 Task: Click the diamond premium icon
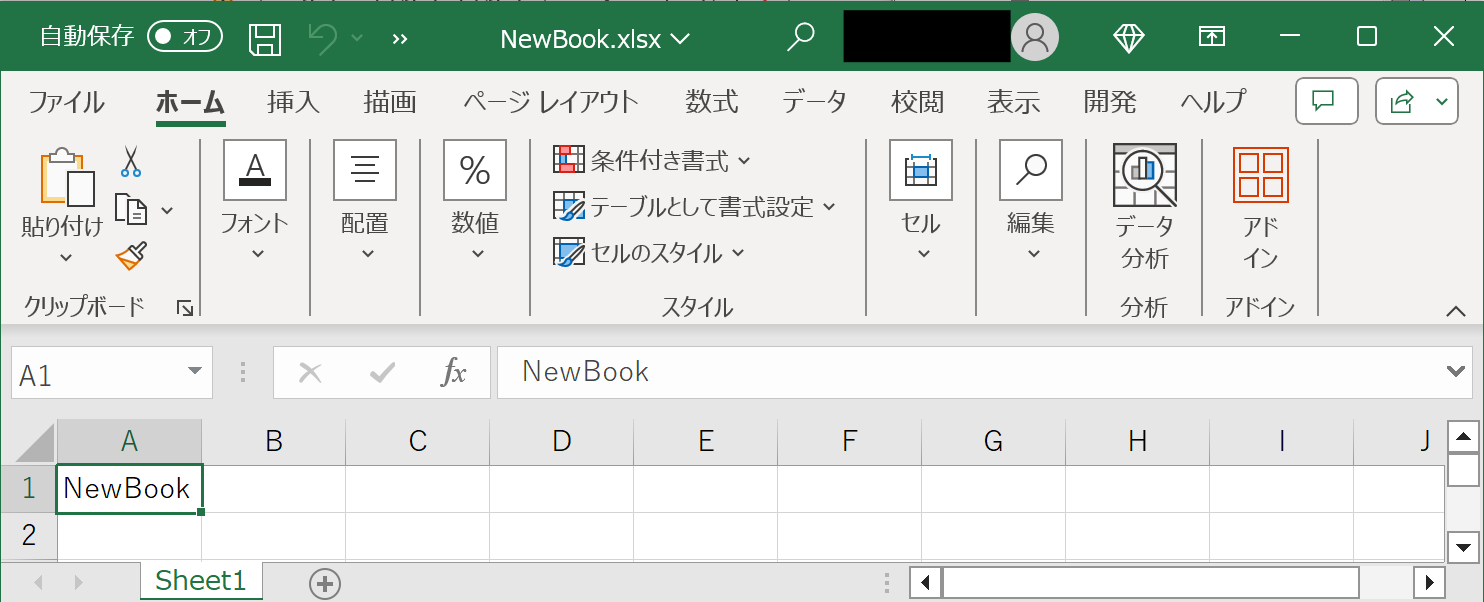1129,38
